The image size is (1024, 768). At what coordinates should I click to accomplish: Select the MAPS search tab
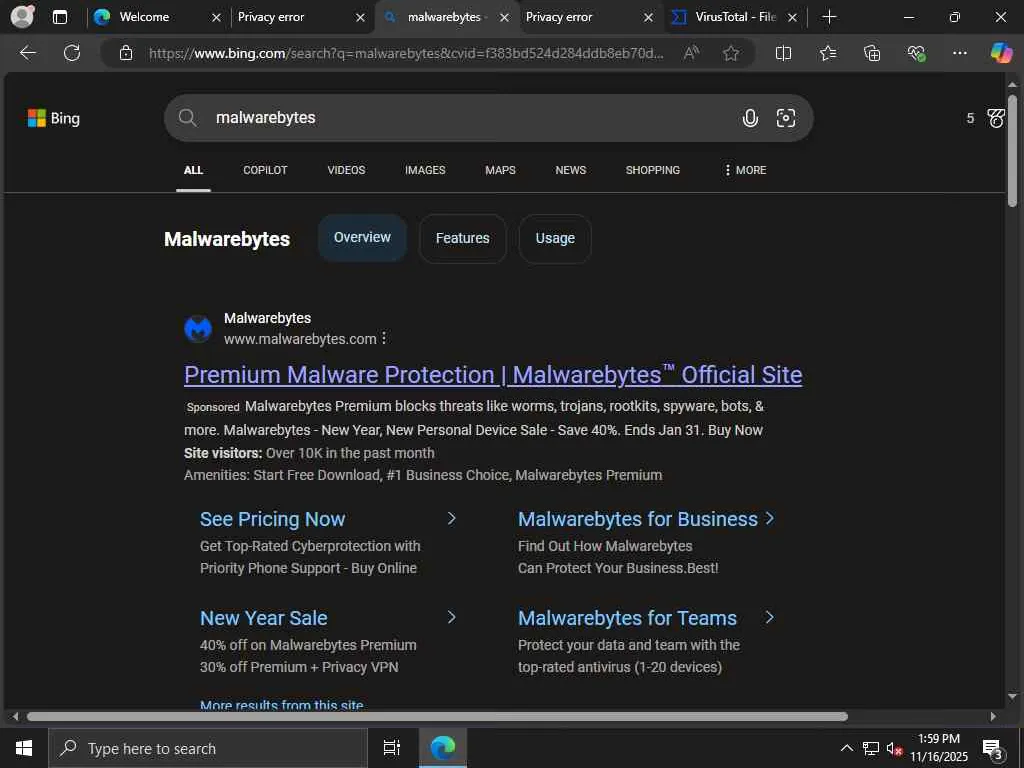pyautogui.click(x=500, y=170)
